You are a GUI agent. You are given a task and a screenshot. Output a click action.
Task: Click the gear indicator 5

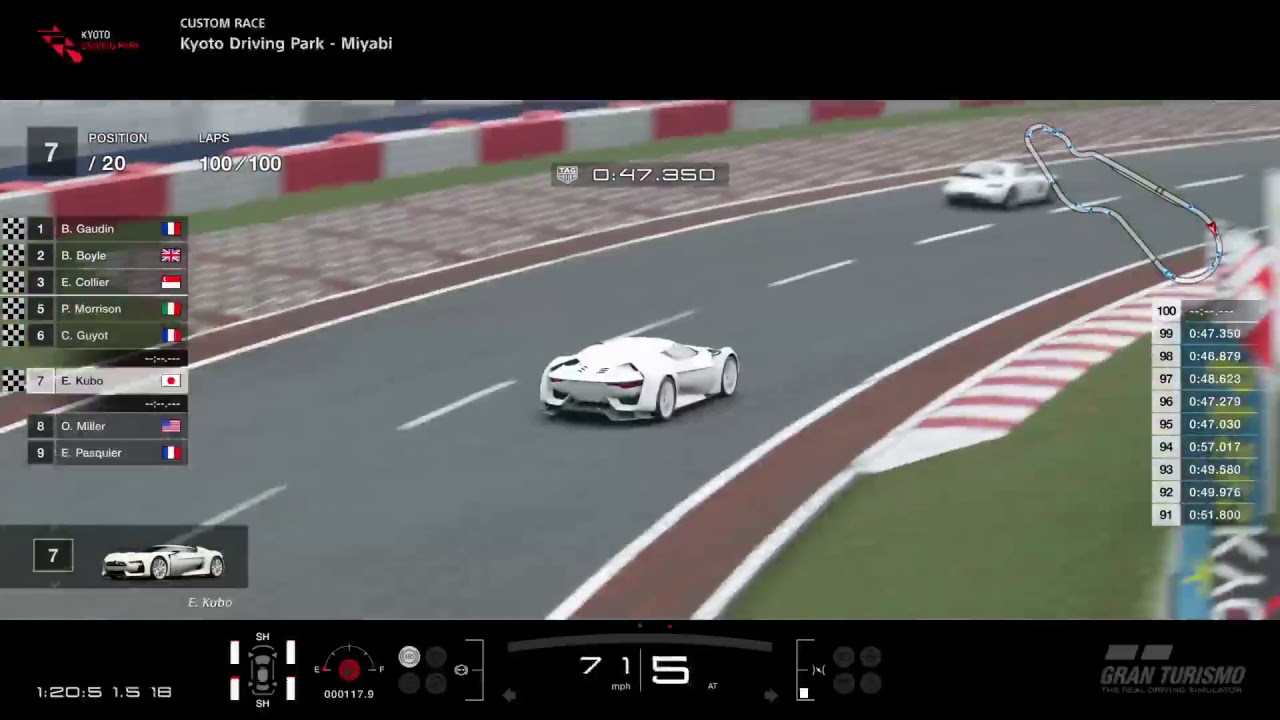[671, 669]
